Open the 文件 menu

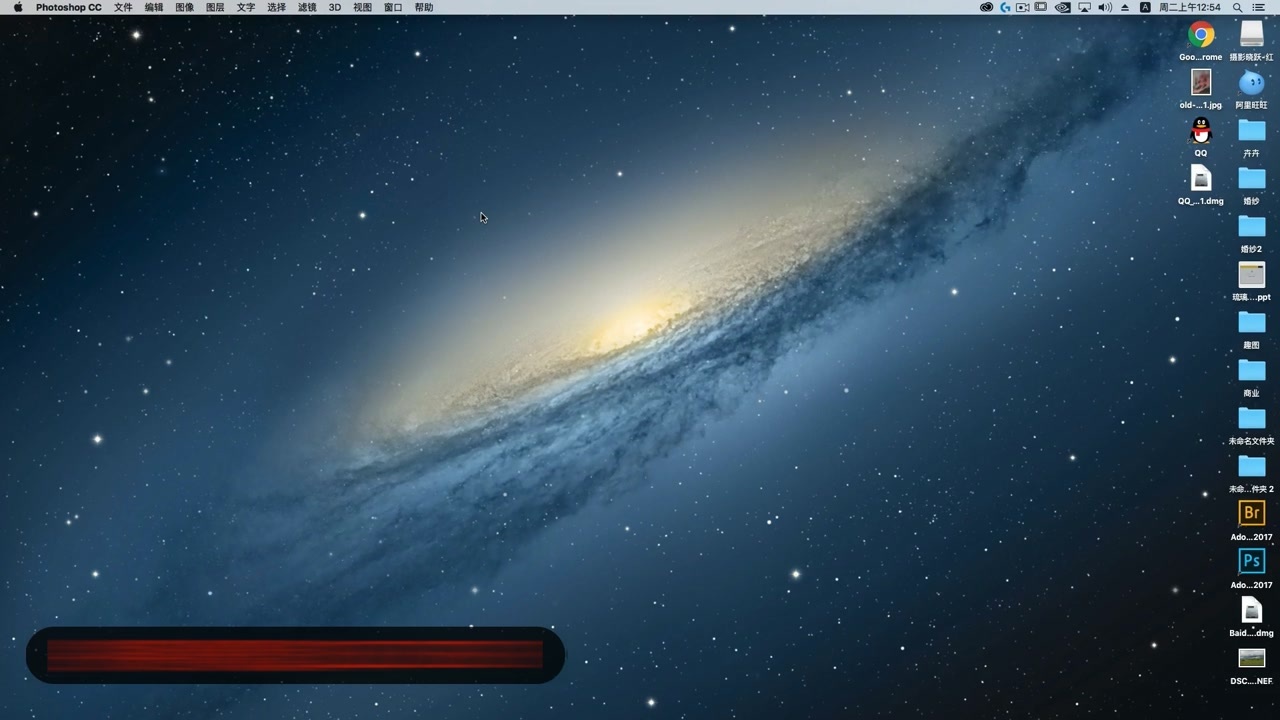pyautogui.click(x=123, y=7)
